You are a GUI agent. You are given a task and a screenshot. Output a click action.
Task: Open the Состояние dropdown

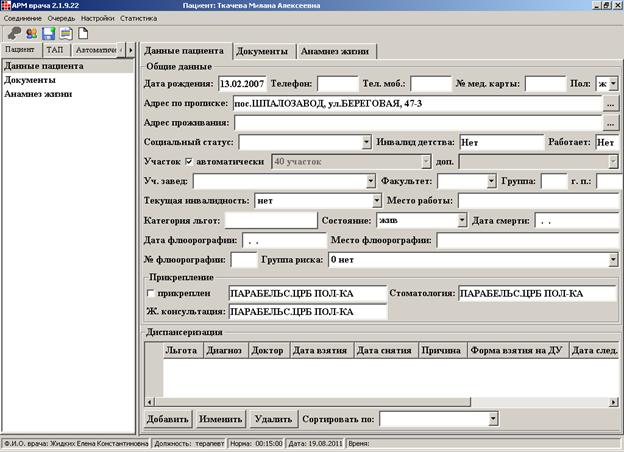click(x=462, y=220)
